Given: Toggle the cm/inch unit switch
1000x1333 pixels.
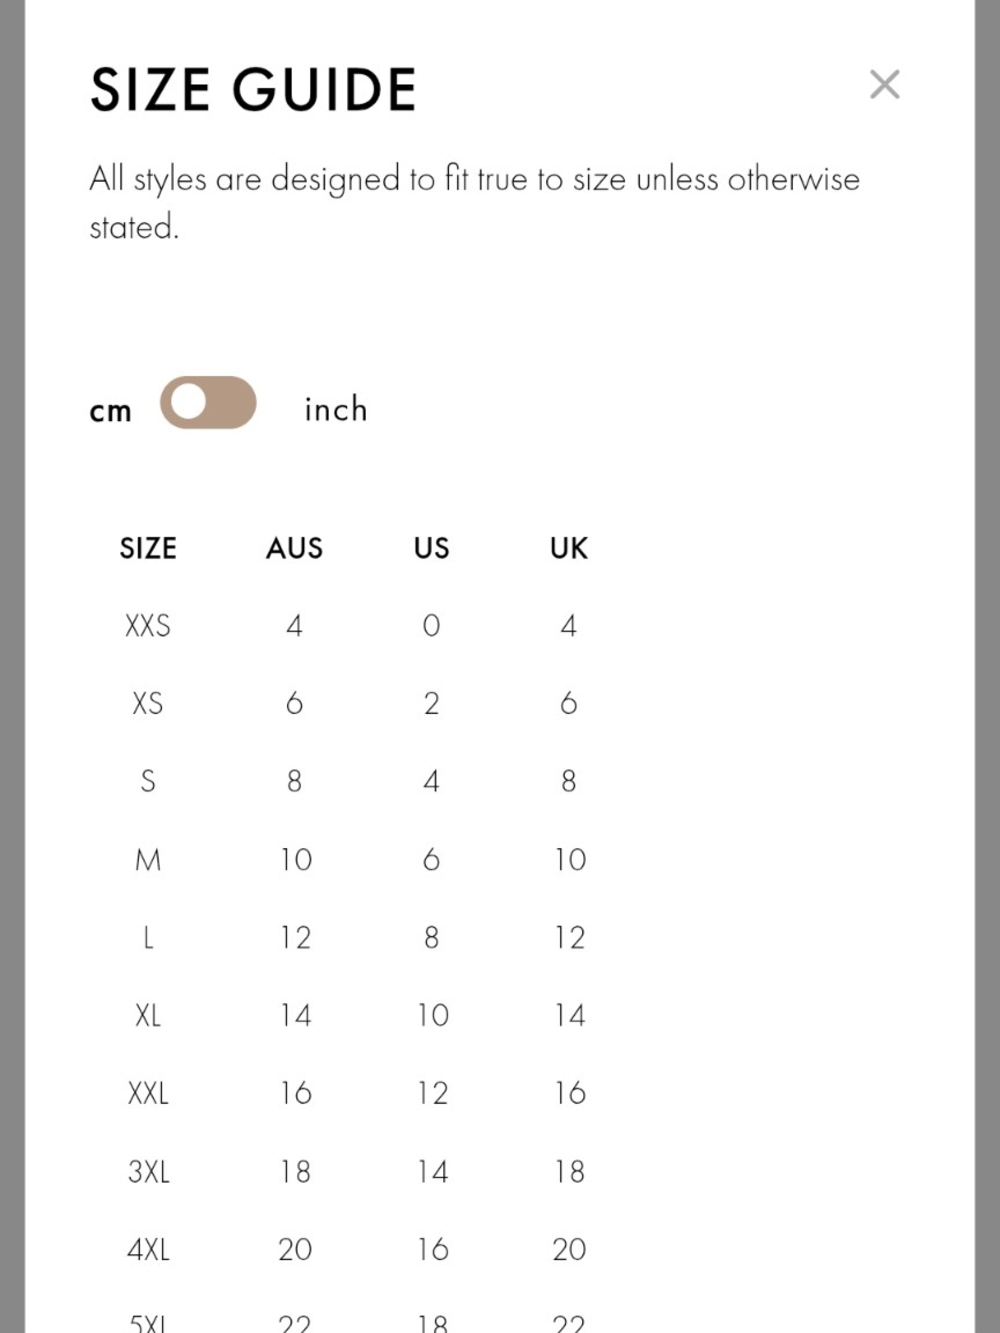Looking at the screenshot, I should (x=208, y=402).
